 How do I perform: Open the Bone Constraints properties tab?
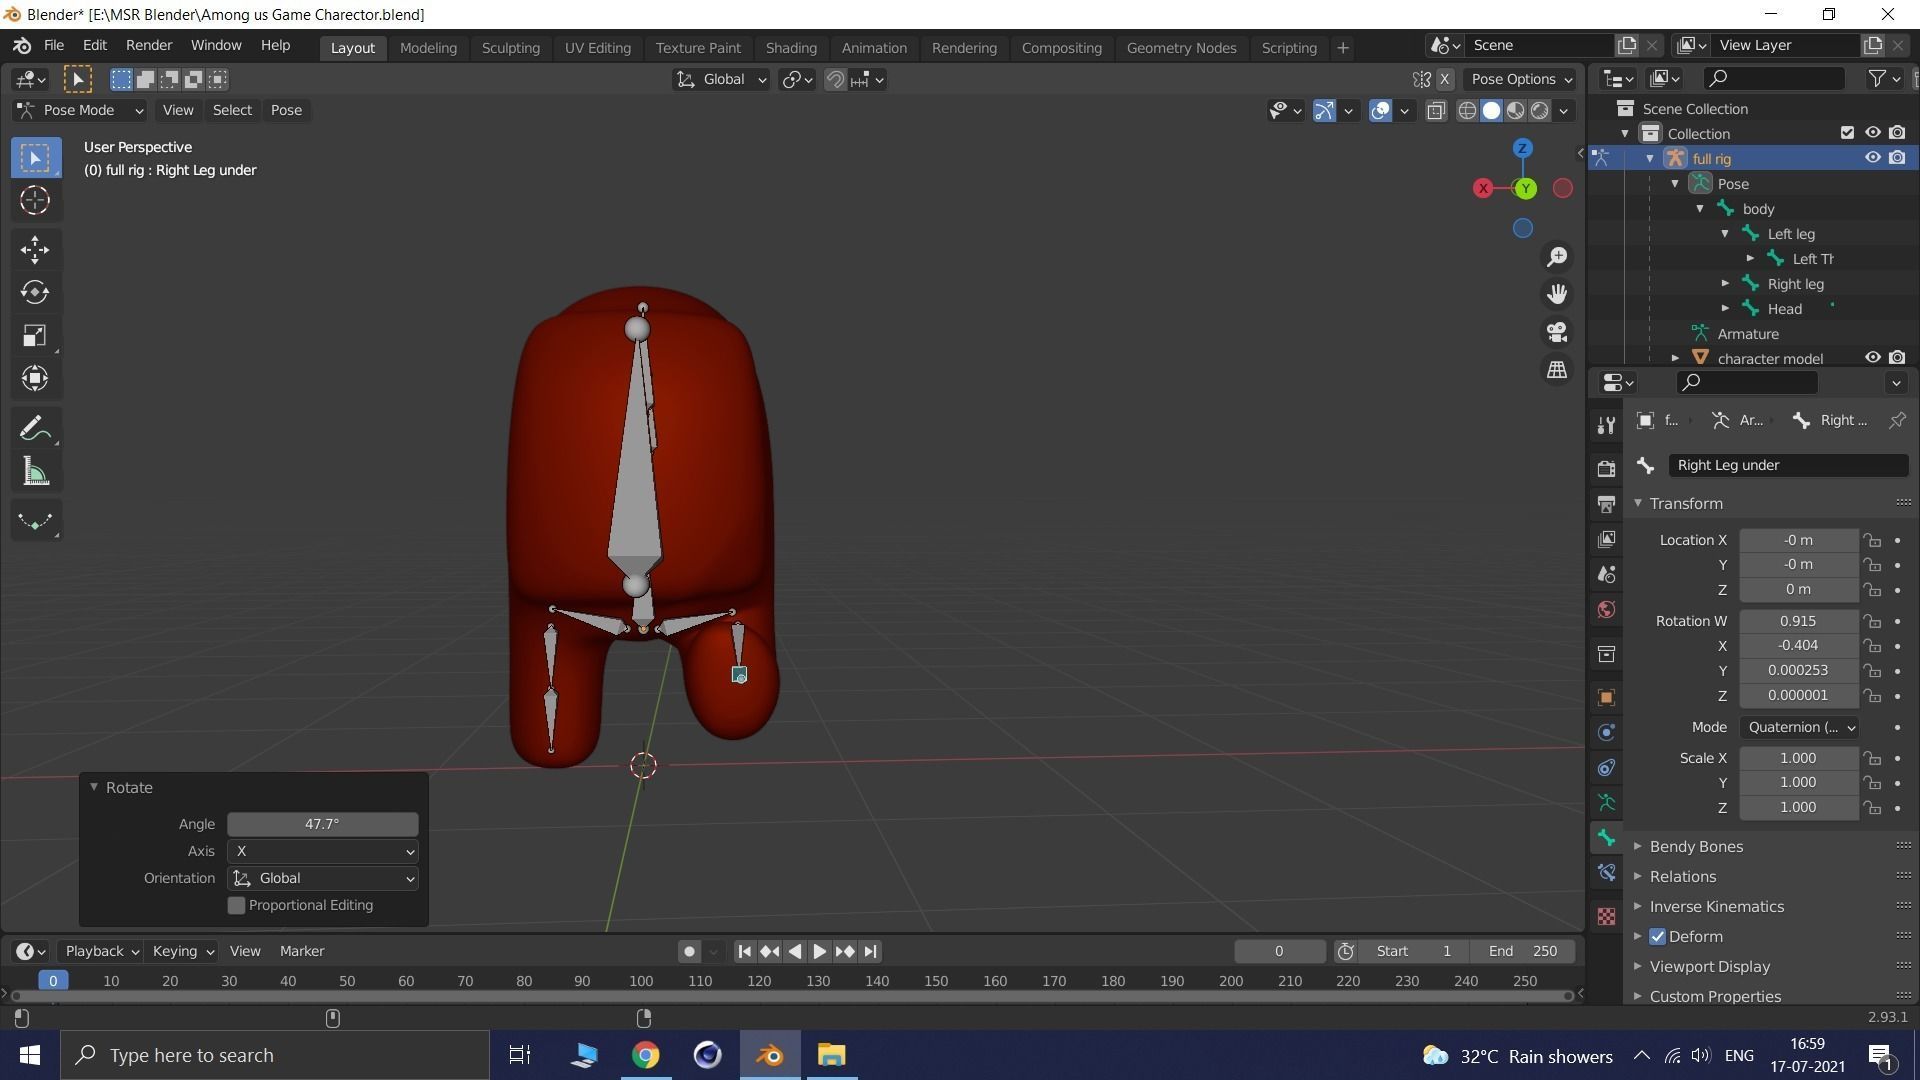click(1606, 873)
